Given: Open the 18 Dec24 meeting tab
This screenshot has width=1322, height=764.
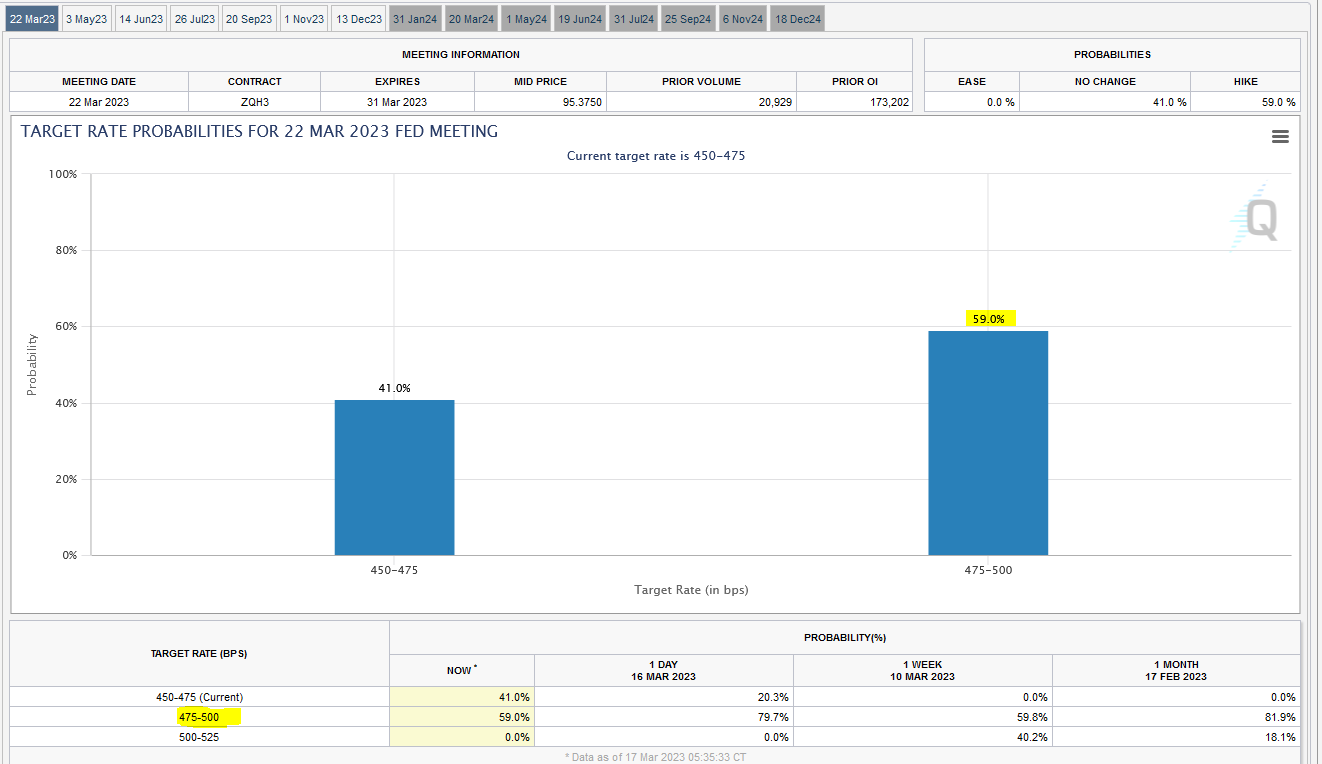Looking at the screenshot, I should point(797,19).
